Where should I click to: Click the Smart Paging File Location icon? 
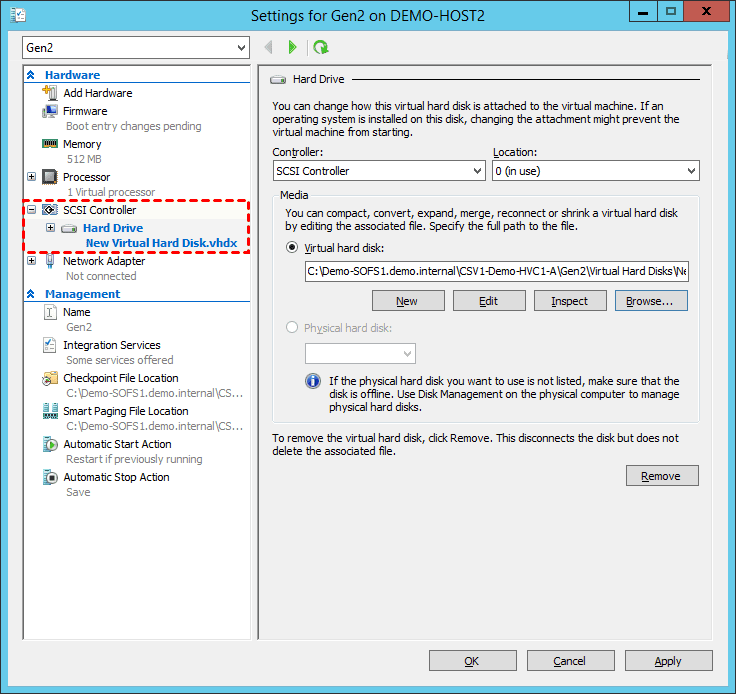click(x=50, y=411)
